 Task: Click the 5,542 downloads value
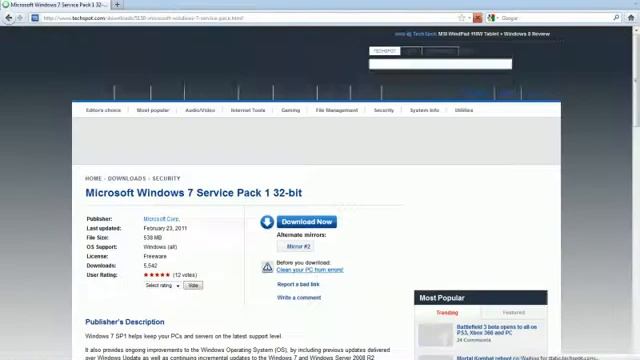click(x=150, y=266)
